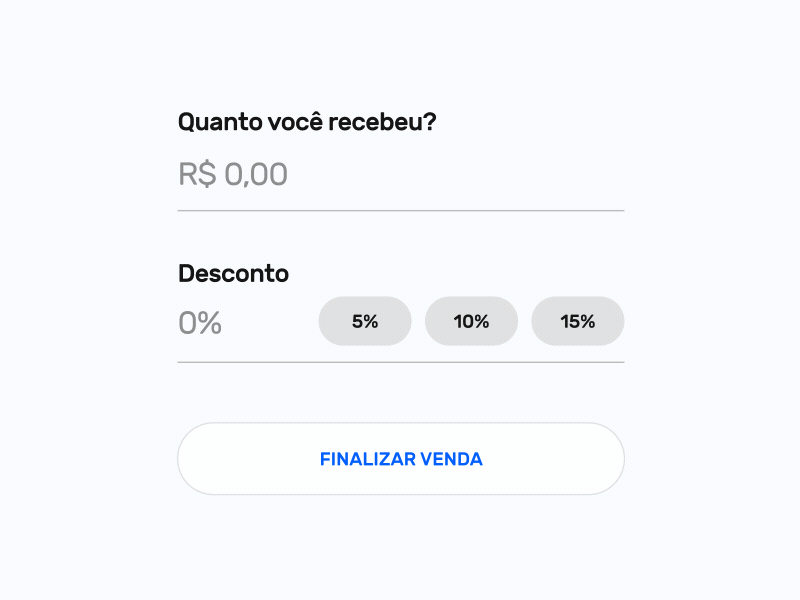Click the word VENDA in the finalize button
This screenshot has height=600, width=800.
pos(452,459)
